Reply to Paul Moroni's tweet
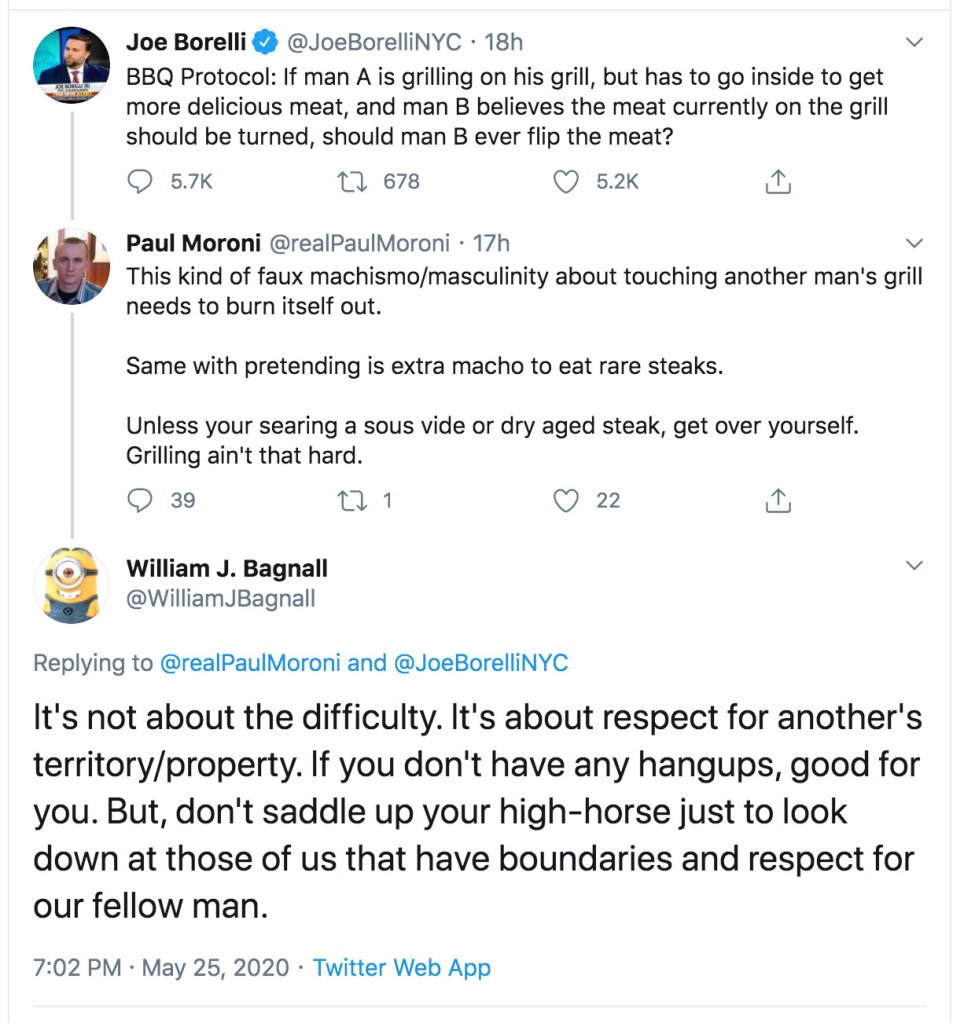This screenshot has width=964, height=1023. pos(142,500)
